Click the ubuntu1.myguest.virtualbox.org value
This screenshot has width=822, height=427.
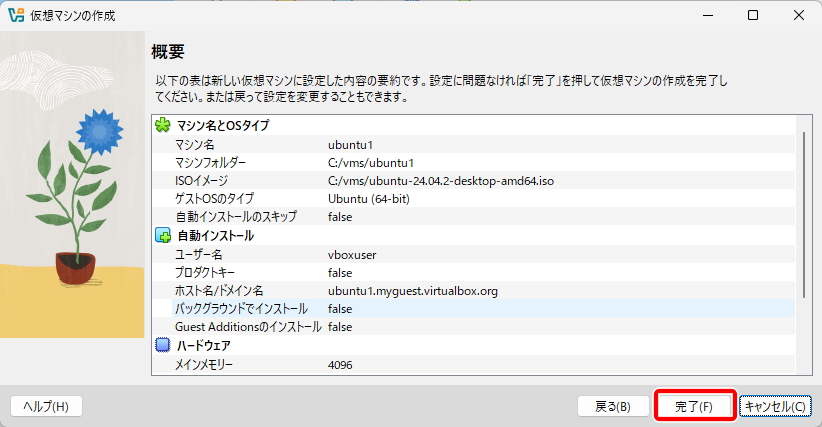pos(413,291)
